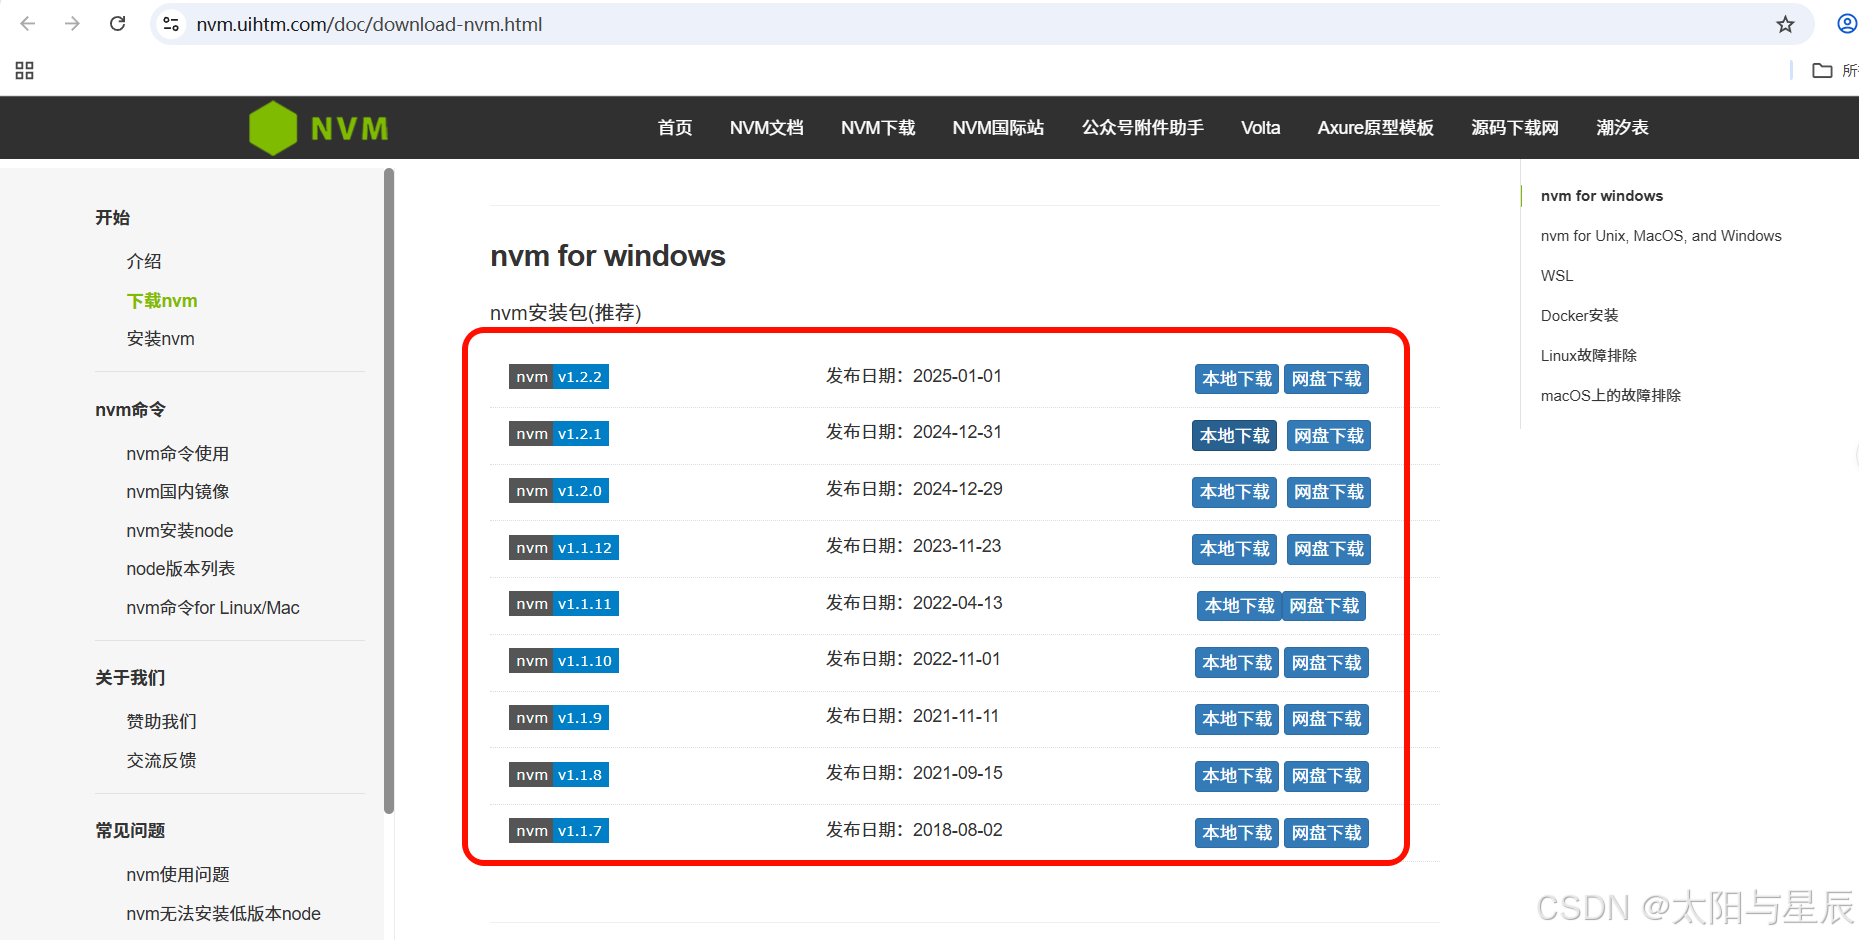Viewport: 1859px width, 940px height.
Task: Click the nvm v1.1.12 version badge
Action: 564,548
